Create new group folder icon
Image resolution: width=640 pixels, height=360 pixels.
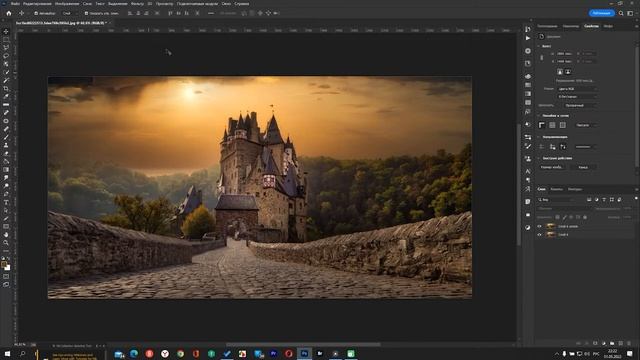click(612, 343)
